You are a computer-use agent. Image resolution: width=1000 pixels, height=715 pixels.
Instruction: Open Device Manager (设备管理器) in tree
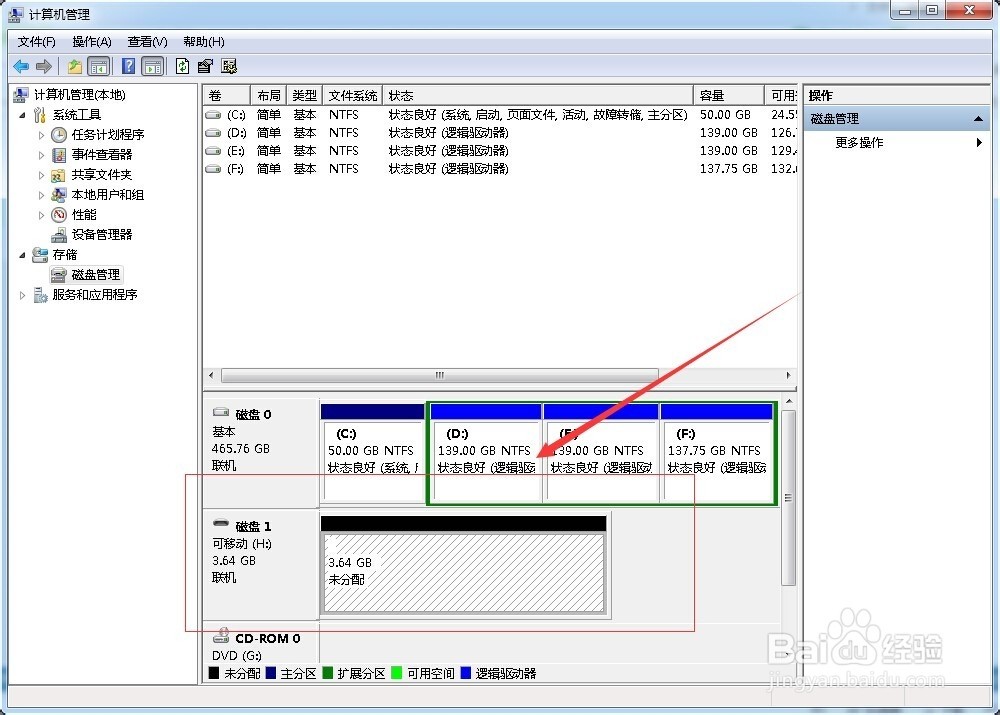tap(101, 234)
